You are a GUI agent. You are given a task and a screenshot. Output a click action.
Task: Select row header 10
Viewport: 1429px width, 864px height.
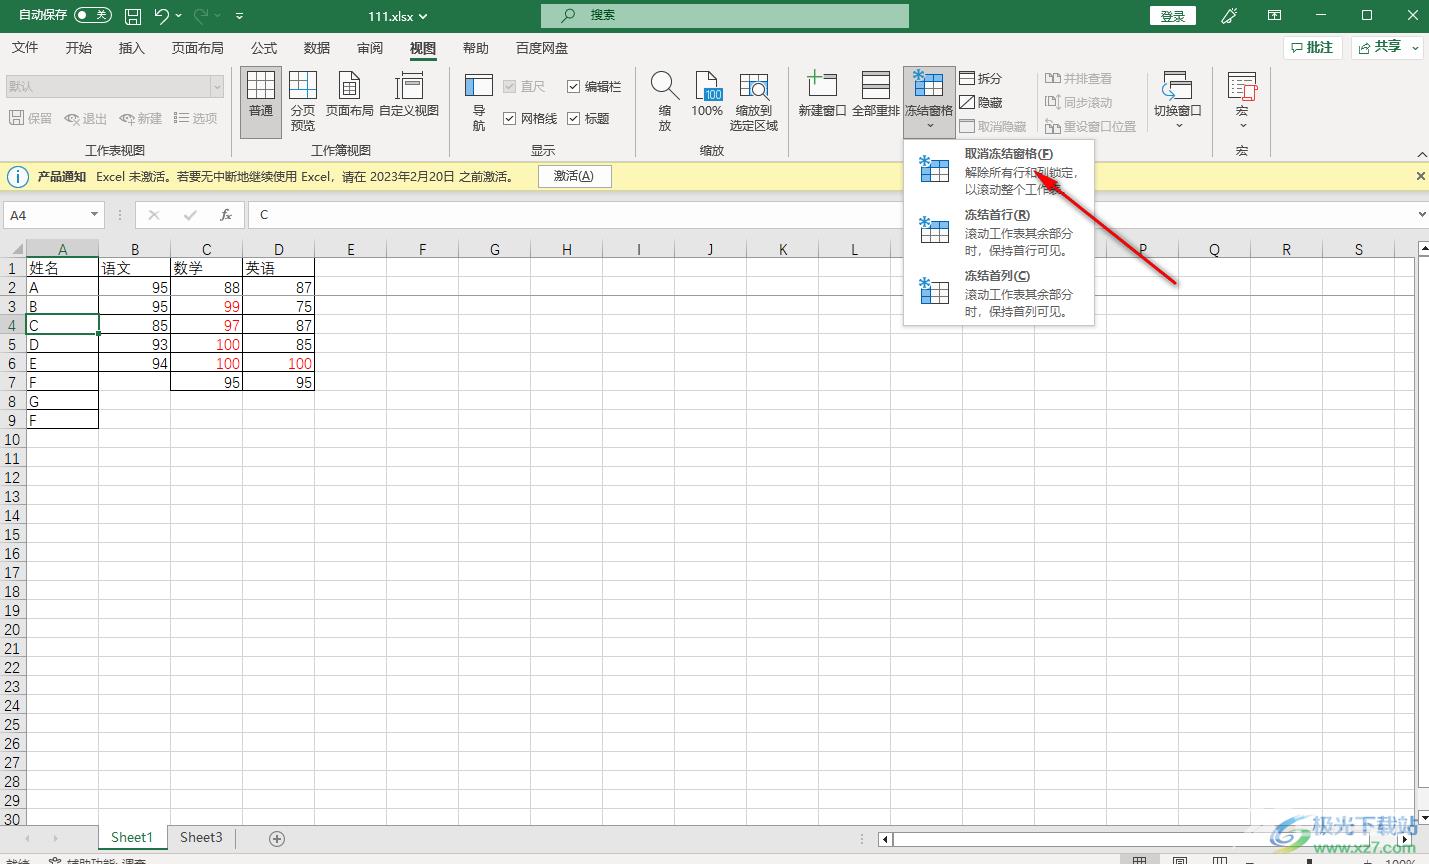coord(12,440)
